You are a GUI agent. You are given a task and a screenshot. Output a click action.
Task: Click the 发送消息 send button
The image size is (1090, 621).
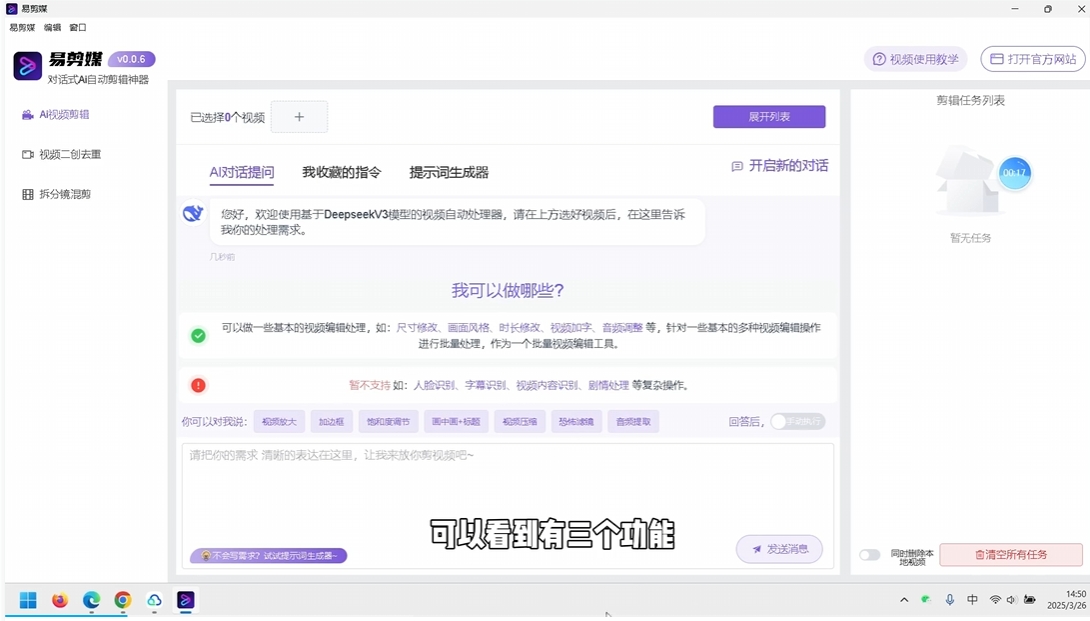779,549
